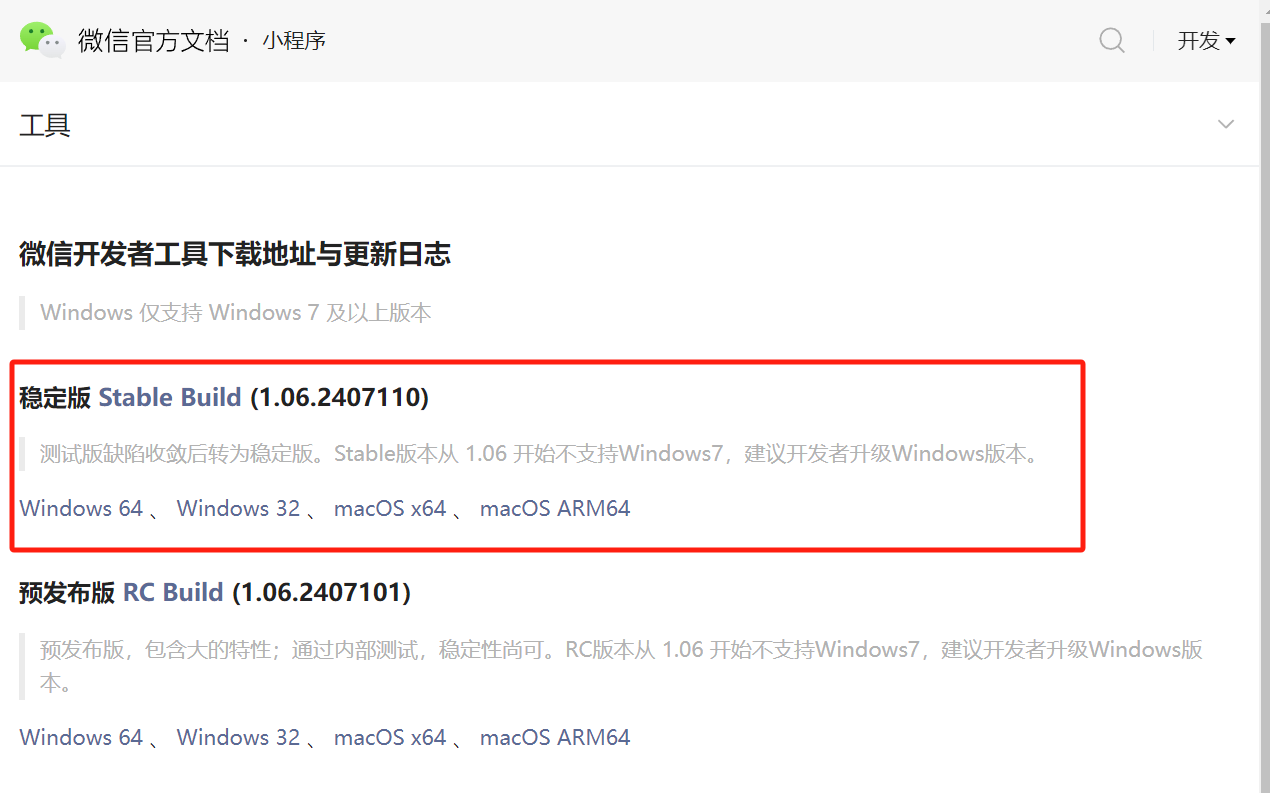Click the 工具 section title
The width and height of the screenshot is (1270, 793).
(45, 125)
